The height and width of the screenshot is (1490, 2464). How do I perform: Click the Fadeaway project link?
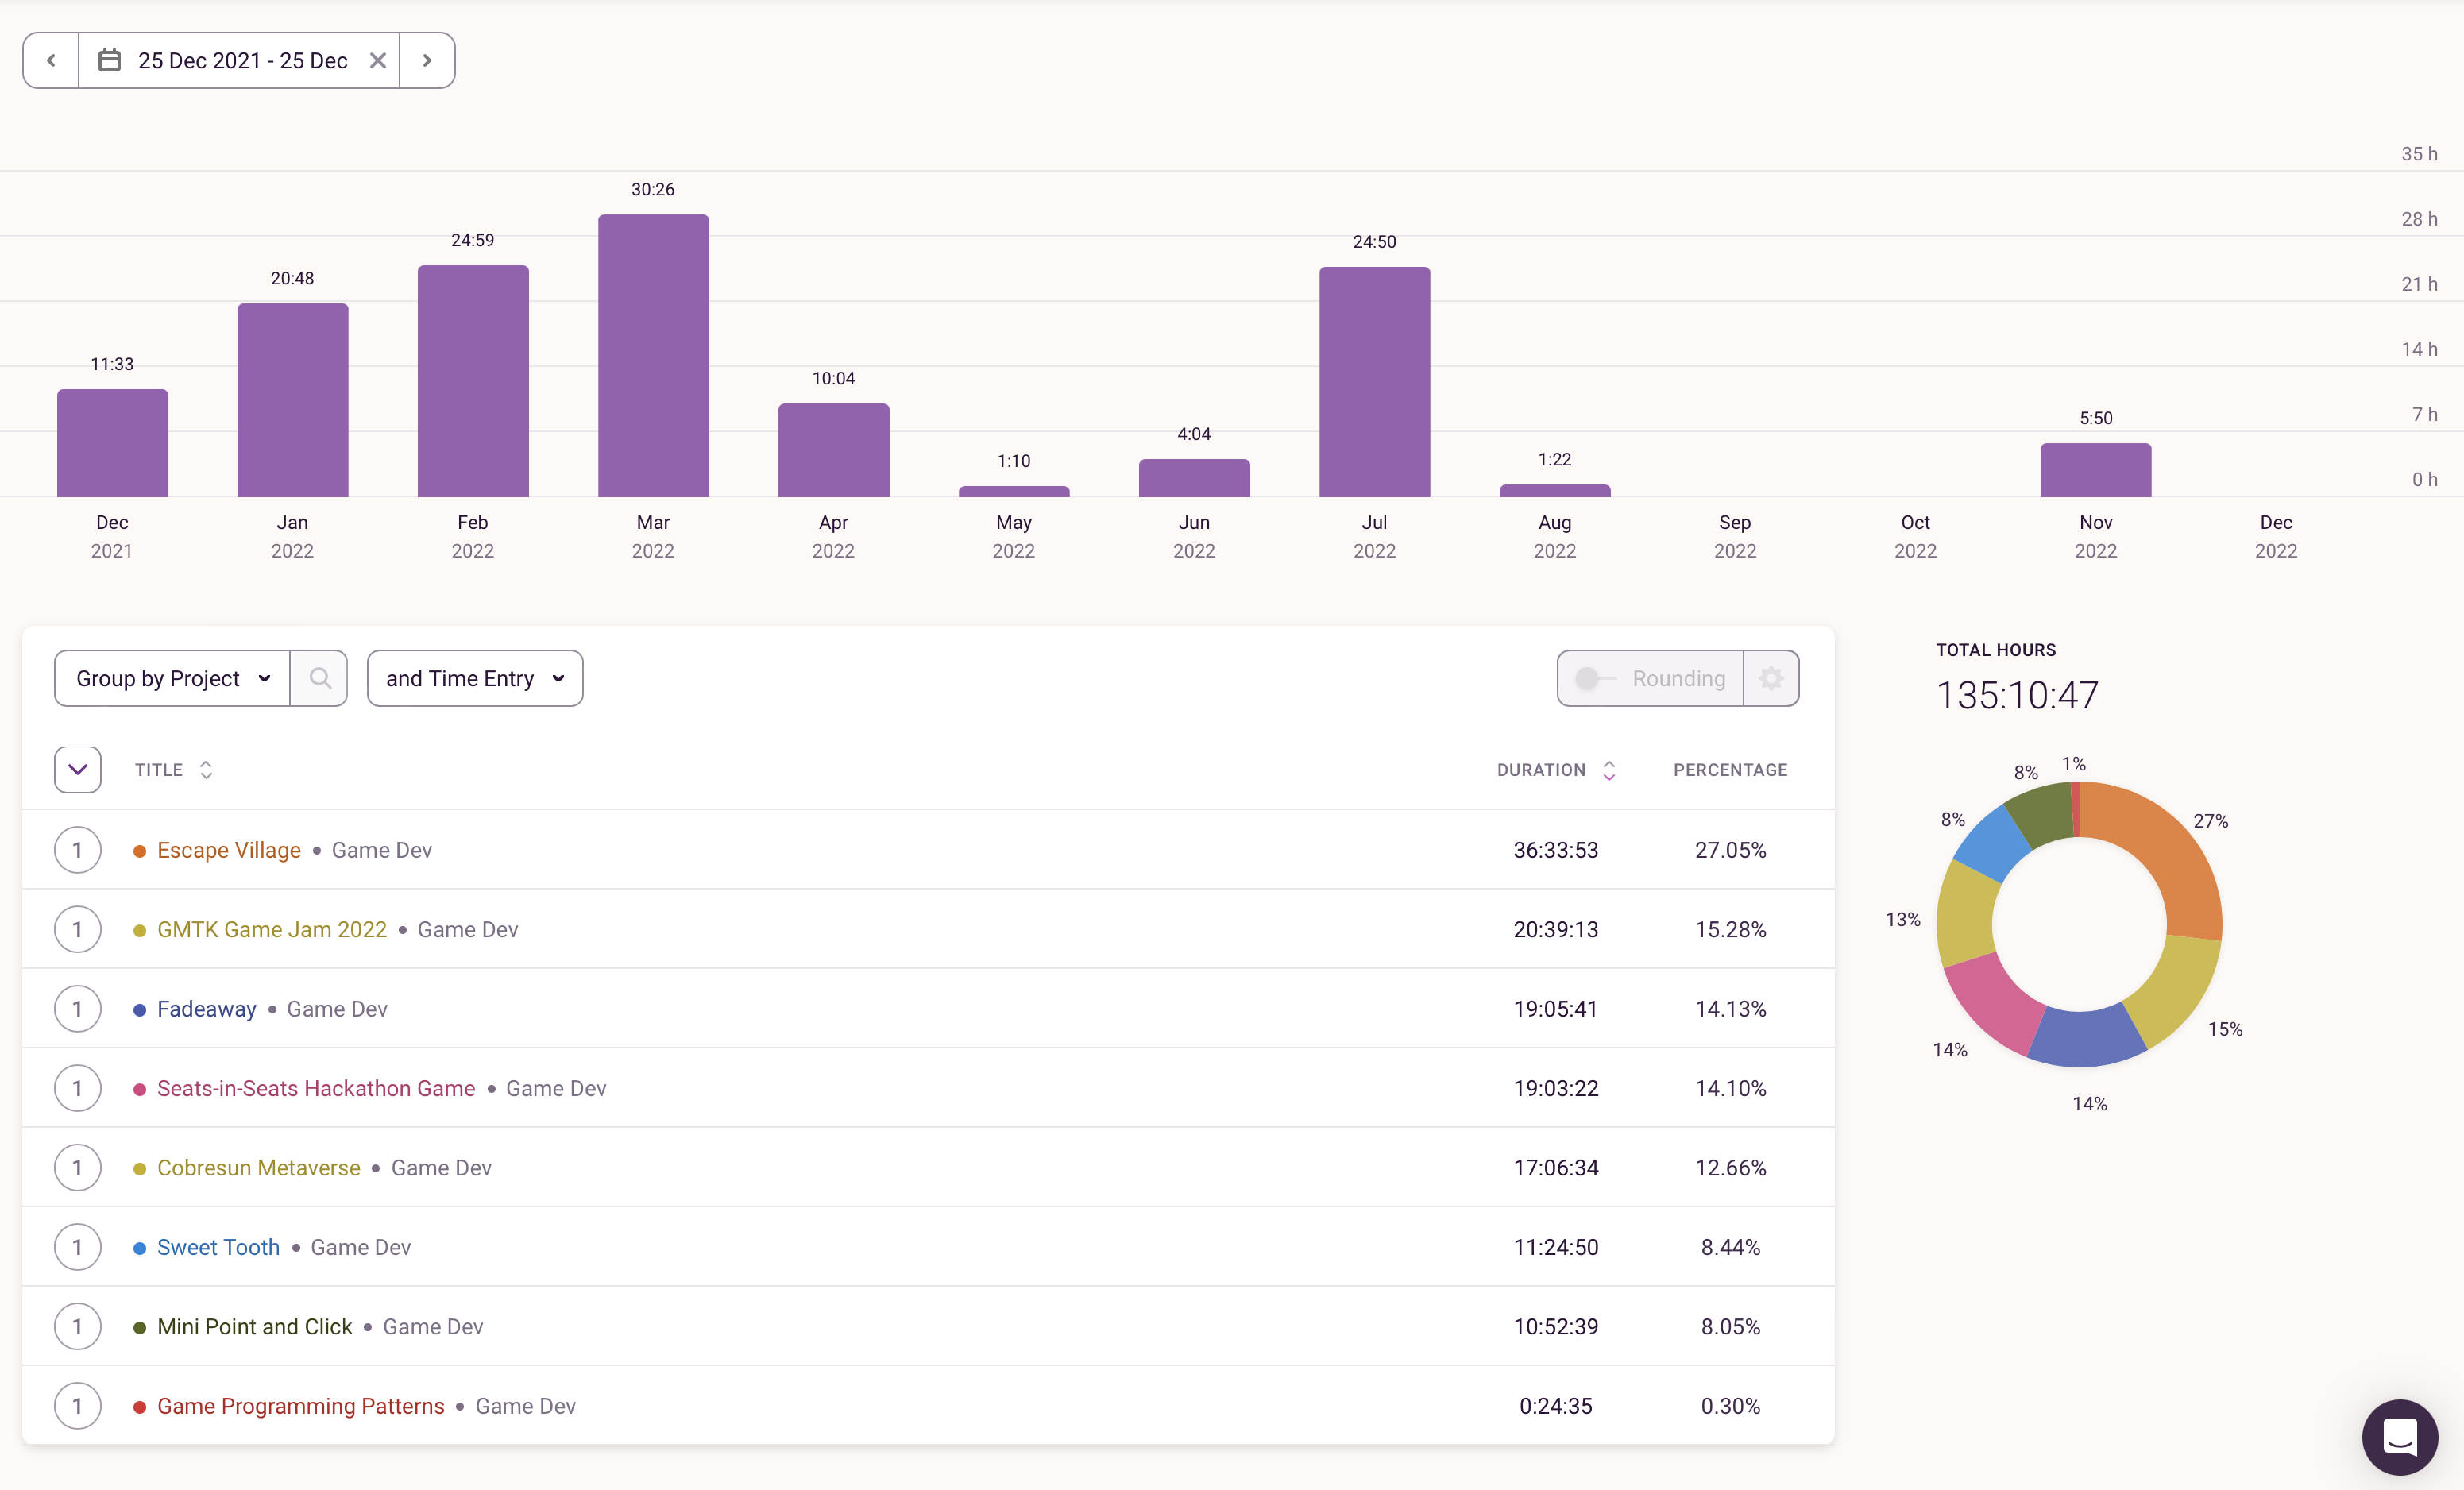click(x=206, y=1008)
